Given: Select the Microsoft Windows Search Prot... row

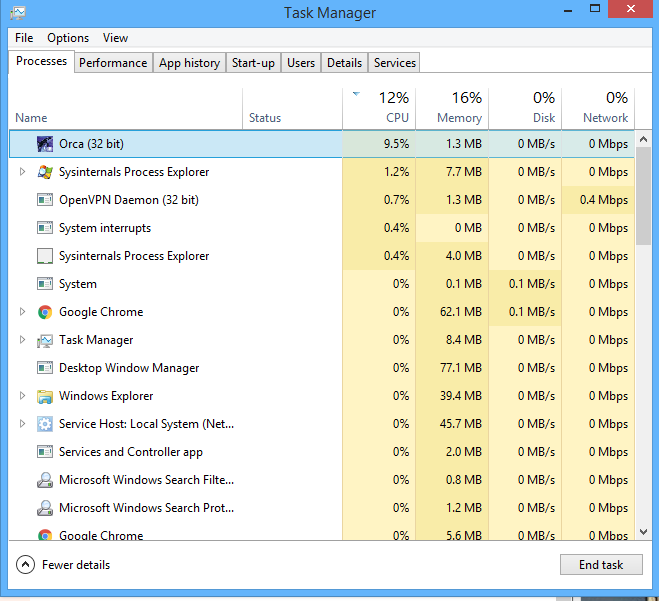Looking at the screenshot, I should [322, 508].
